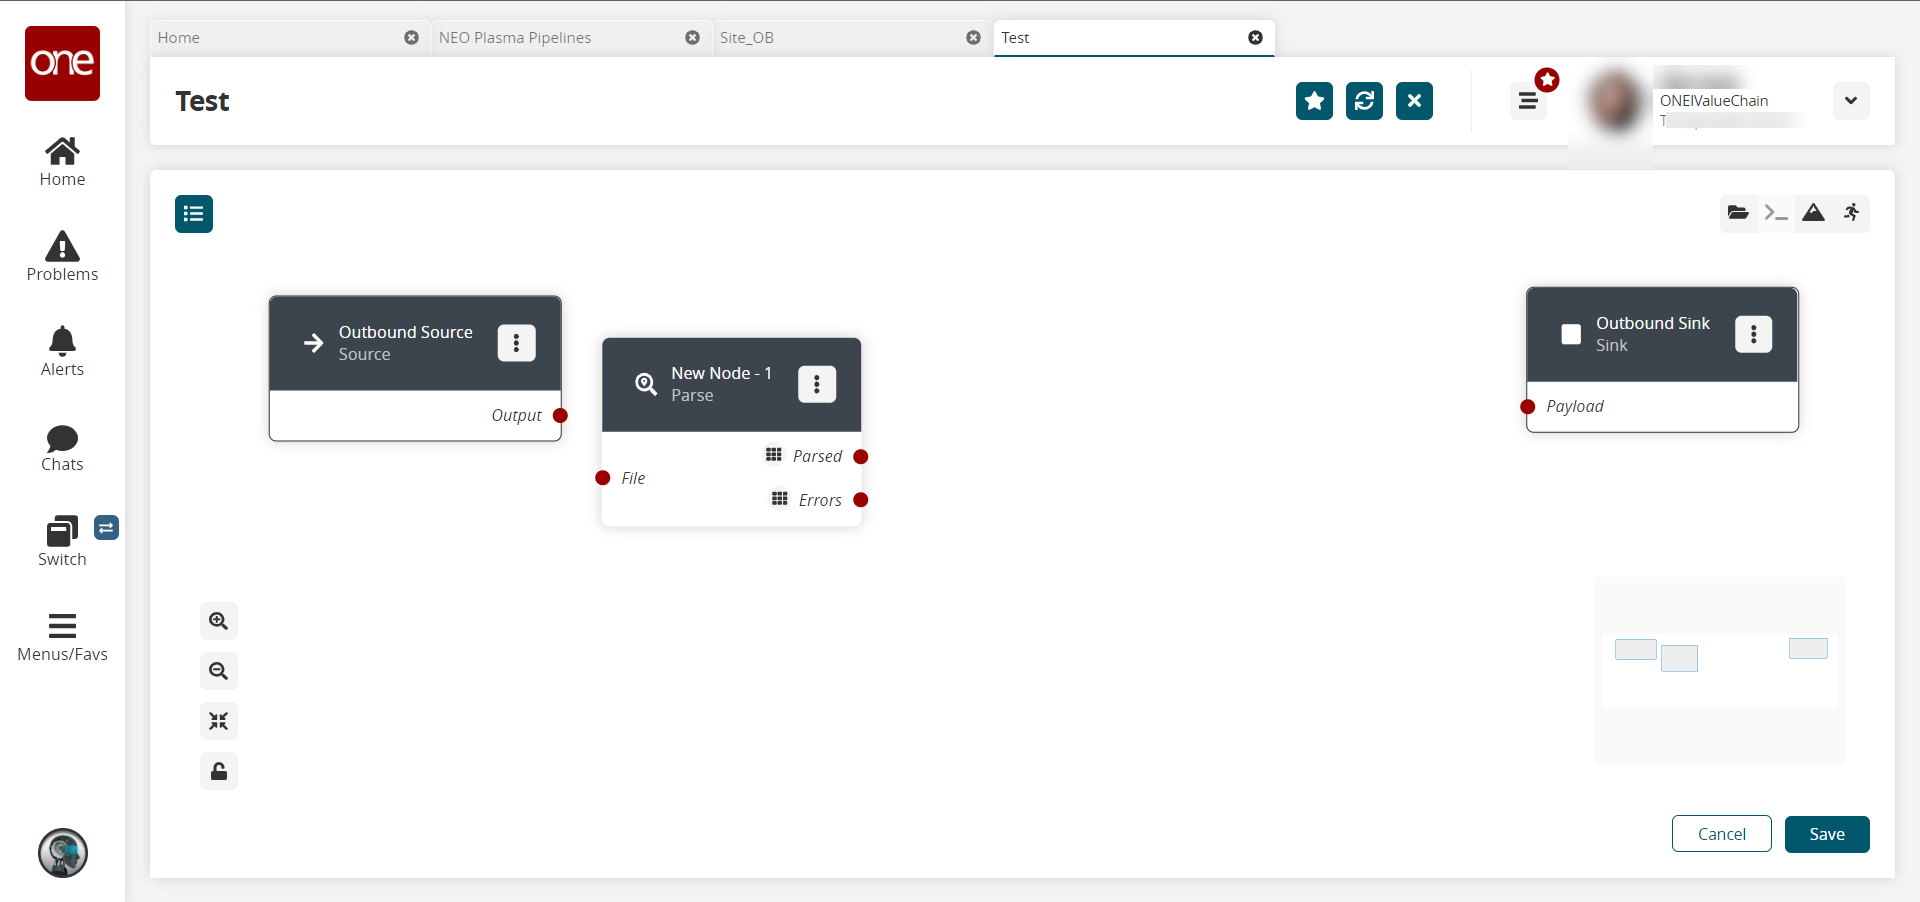Switch to the Home tab
Image resolution: width=1920 pixels, height=902 pixels.
(179, 38)
